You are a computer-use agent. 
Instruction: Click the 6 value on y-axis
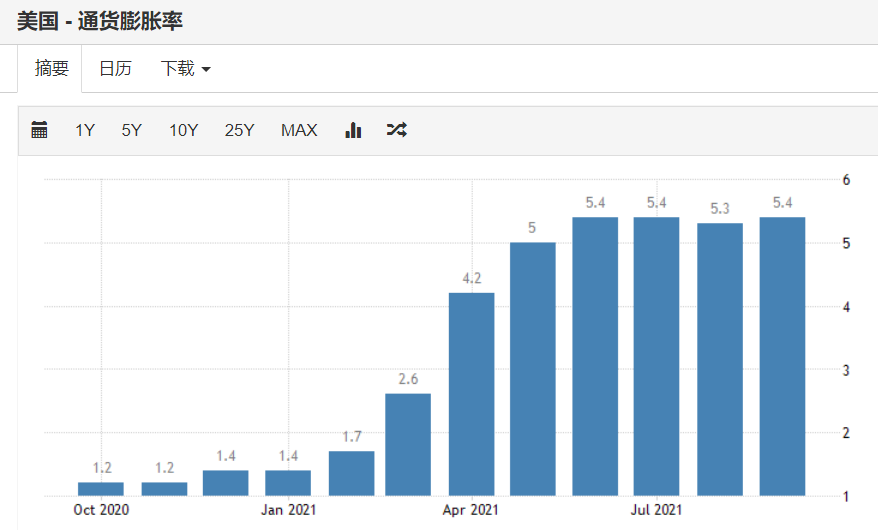(846, 180)
